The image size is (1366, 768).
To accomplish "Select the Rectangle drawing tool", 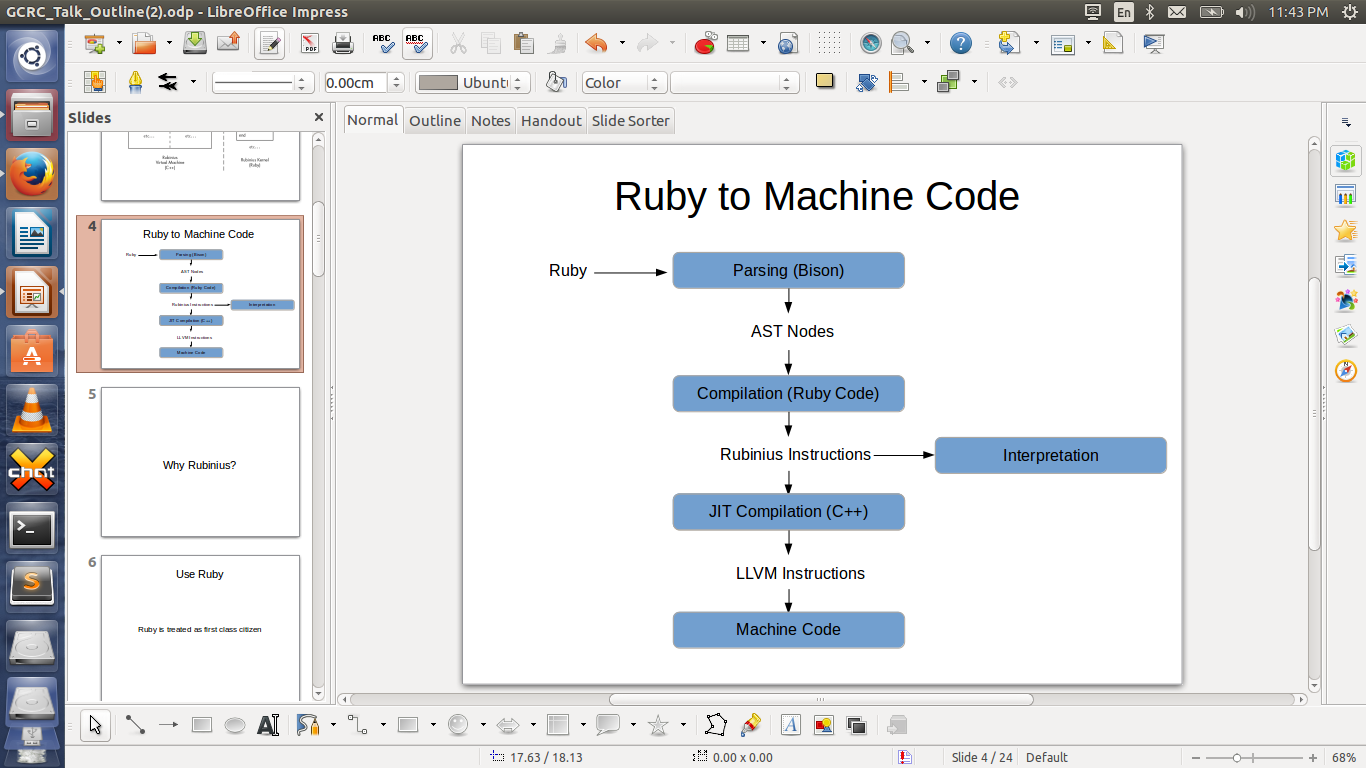I will tap(202, 725).
